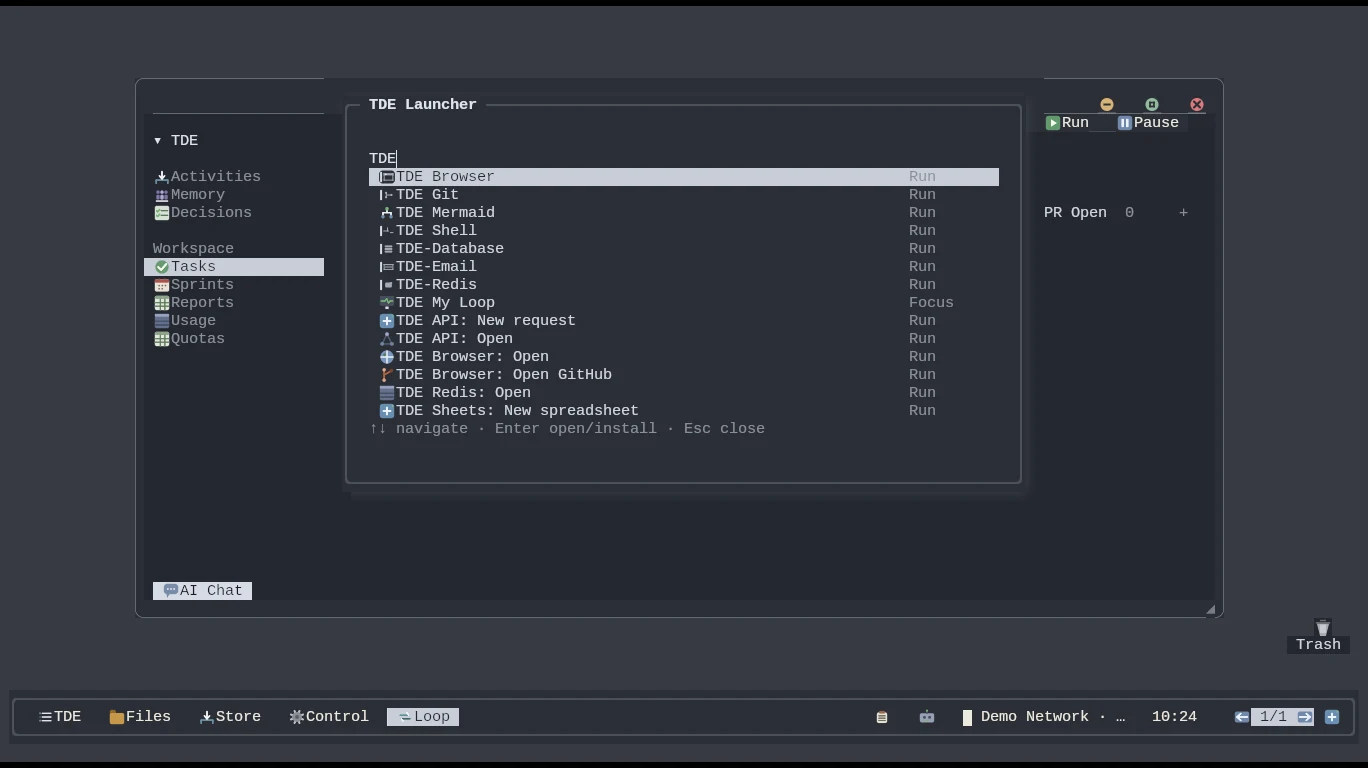Viewport: 1368px width, 768px height.
Task: Click the Pause button in the toolbar
Action: (1148, 123)
